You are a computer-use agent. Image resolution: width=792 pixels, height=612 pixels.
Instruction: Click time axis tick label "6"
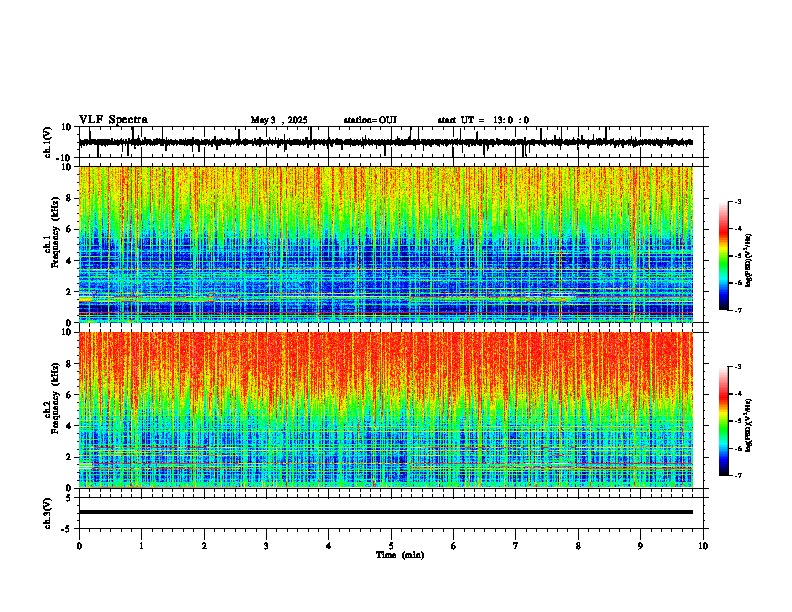tap(454, 546)
